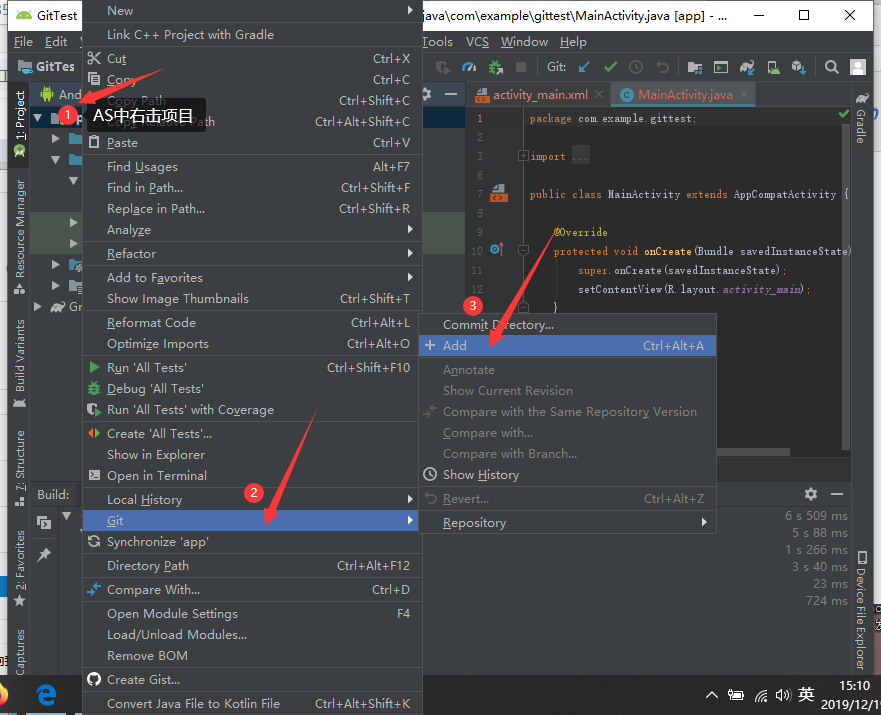Collapse the onCreate method fold marker
The image size is (881, 715).
coord(523,249)
